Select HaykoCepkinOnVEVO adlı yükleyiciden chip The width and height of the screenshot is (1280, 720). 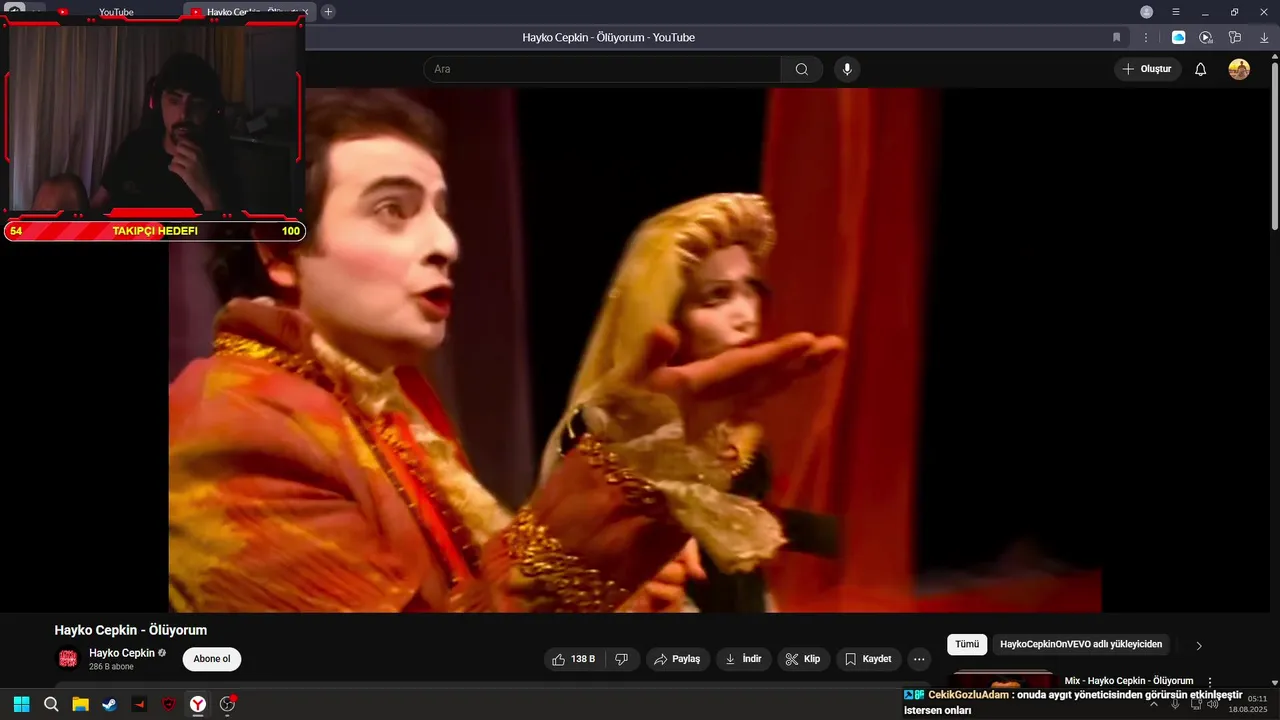(x=1081, y=645)
